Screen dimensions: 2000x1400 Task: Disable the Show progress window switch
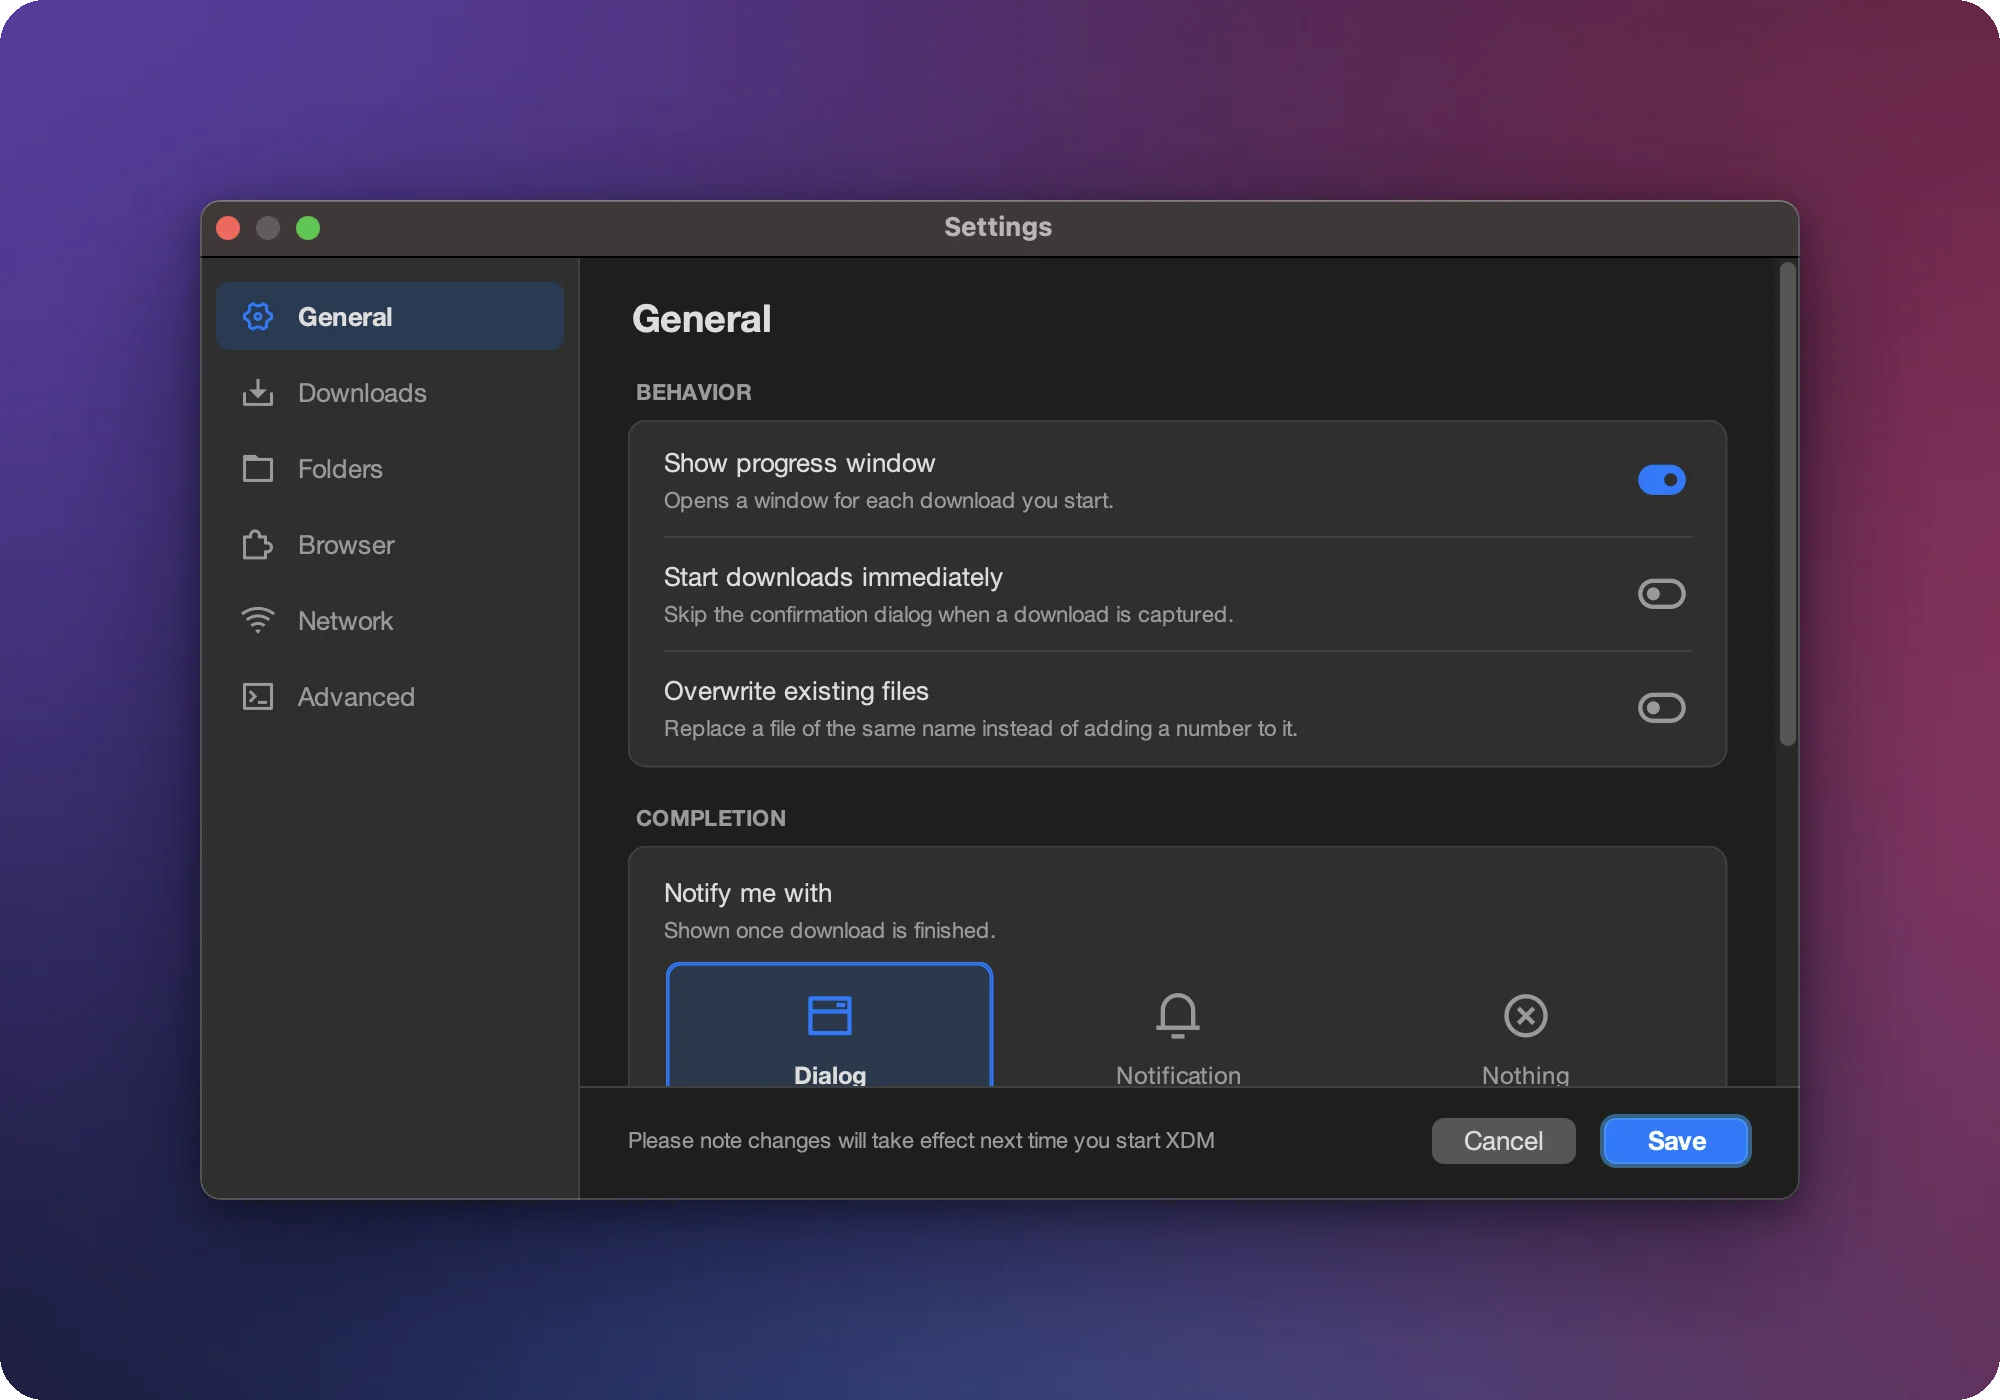(x=1662, y=480)
